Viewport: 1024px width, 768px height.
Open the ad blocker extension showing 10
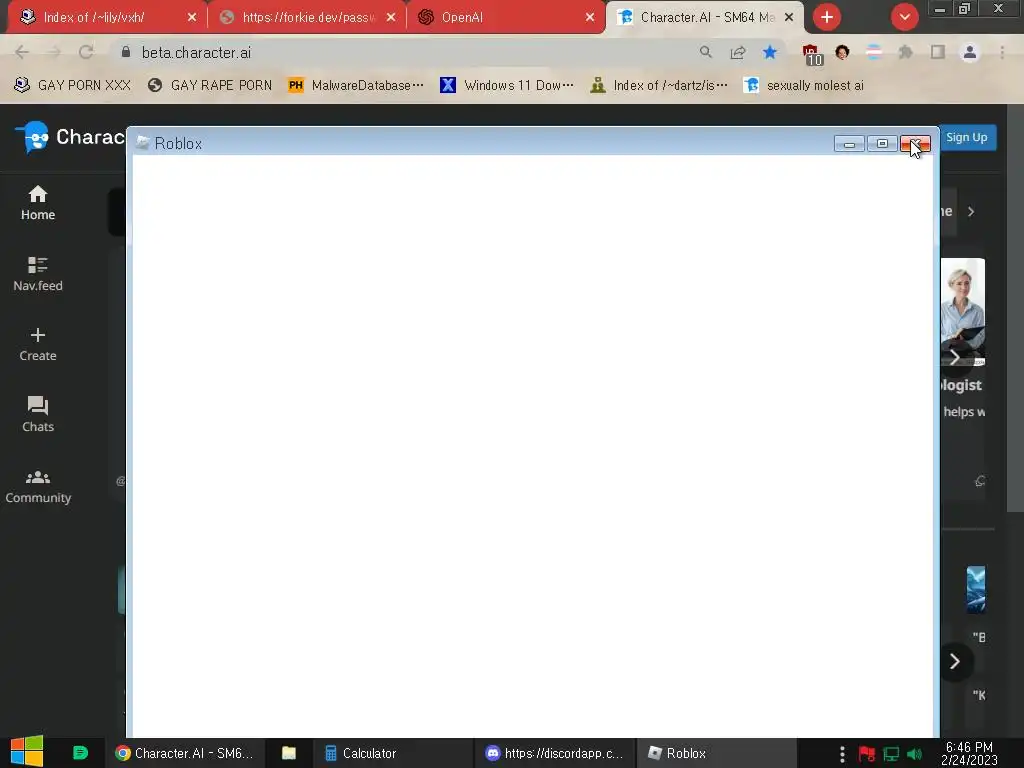coord(811,54)
